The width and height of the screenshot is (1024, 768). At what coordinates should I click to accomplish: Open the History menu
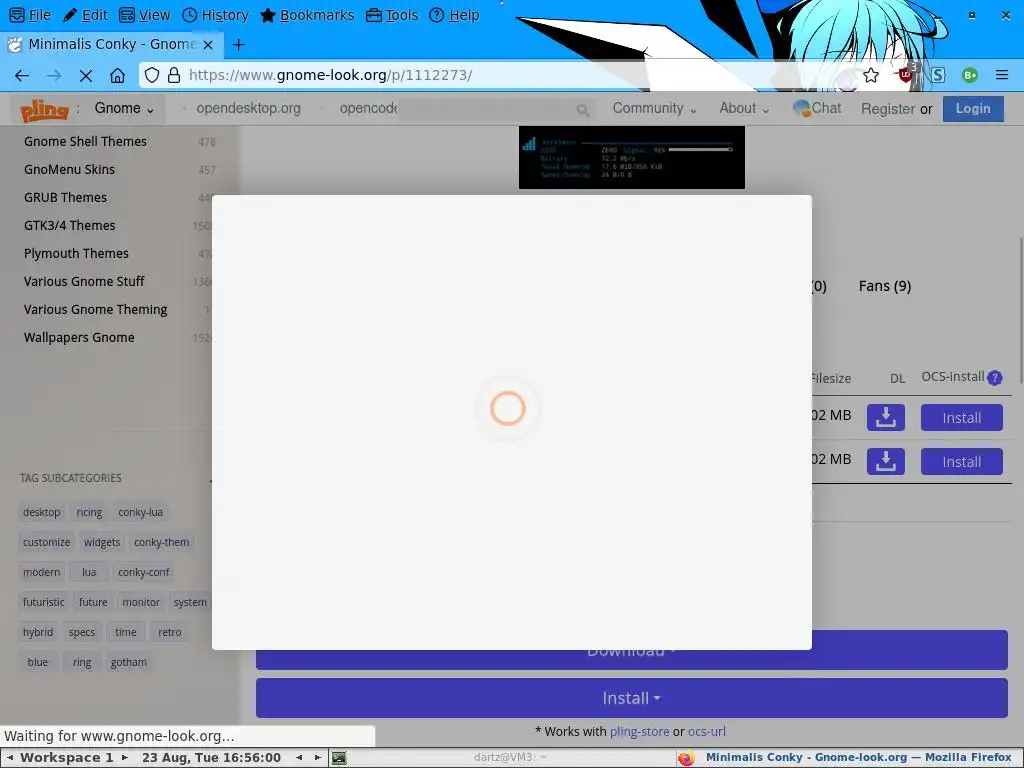[x=215, y=15]
